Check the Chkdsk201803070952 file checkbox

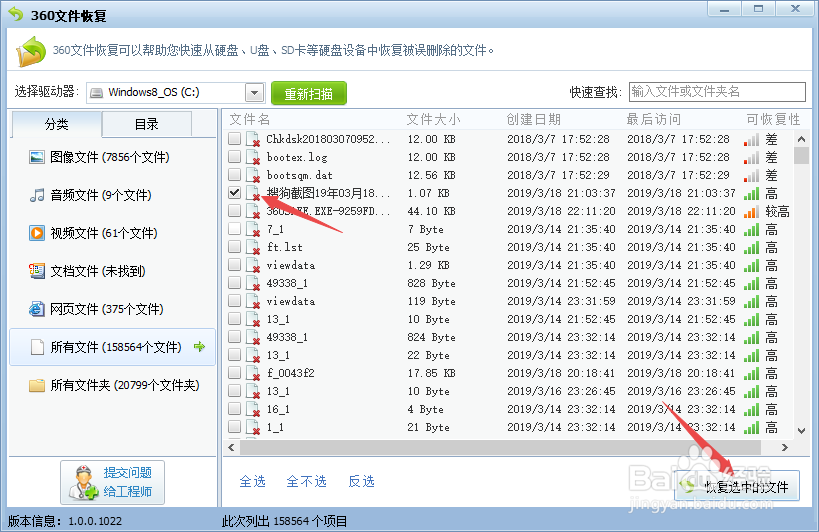point(235,138)
